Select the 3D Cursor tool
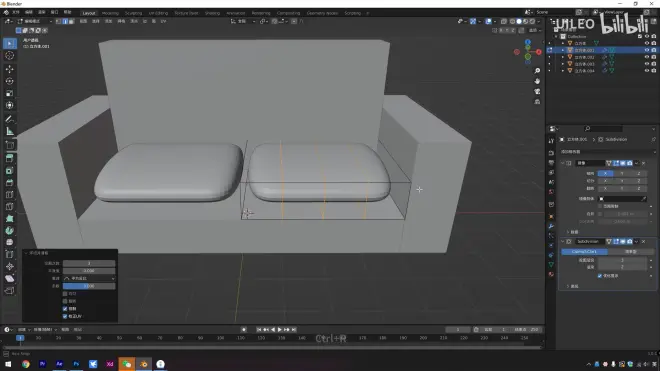Viewport: 660px width, 371px height. (10, 56)
